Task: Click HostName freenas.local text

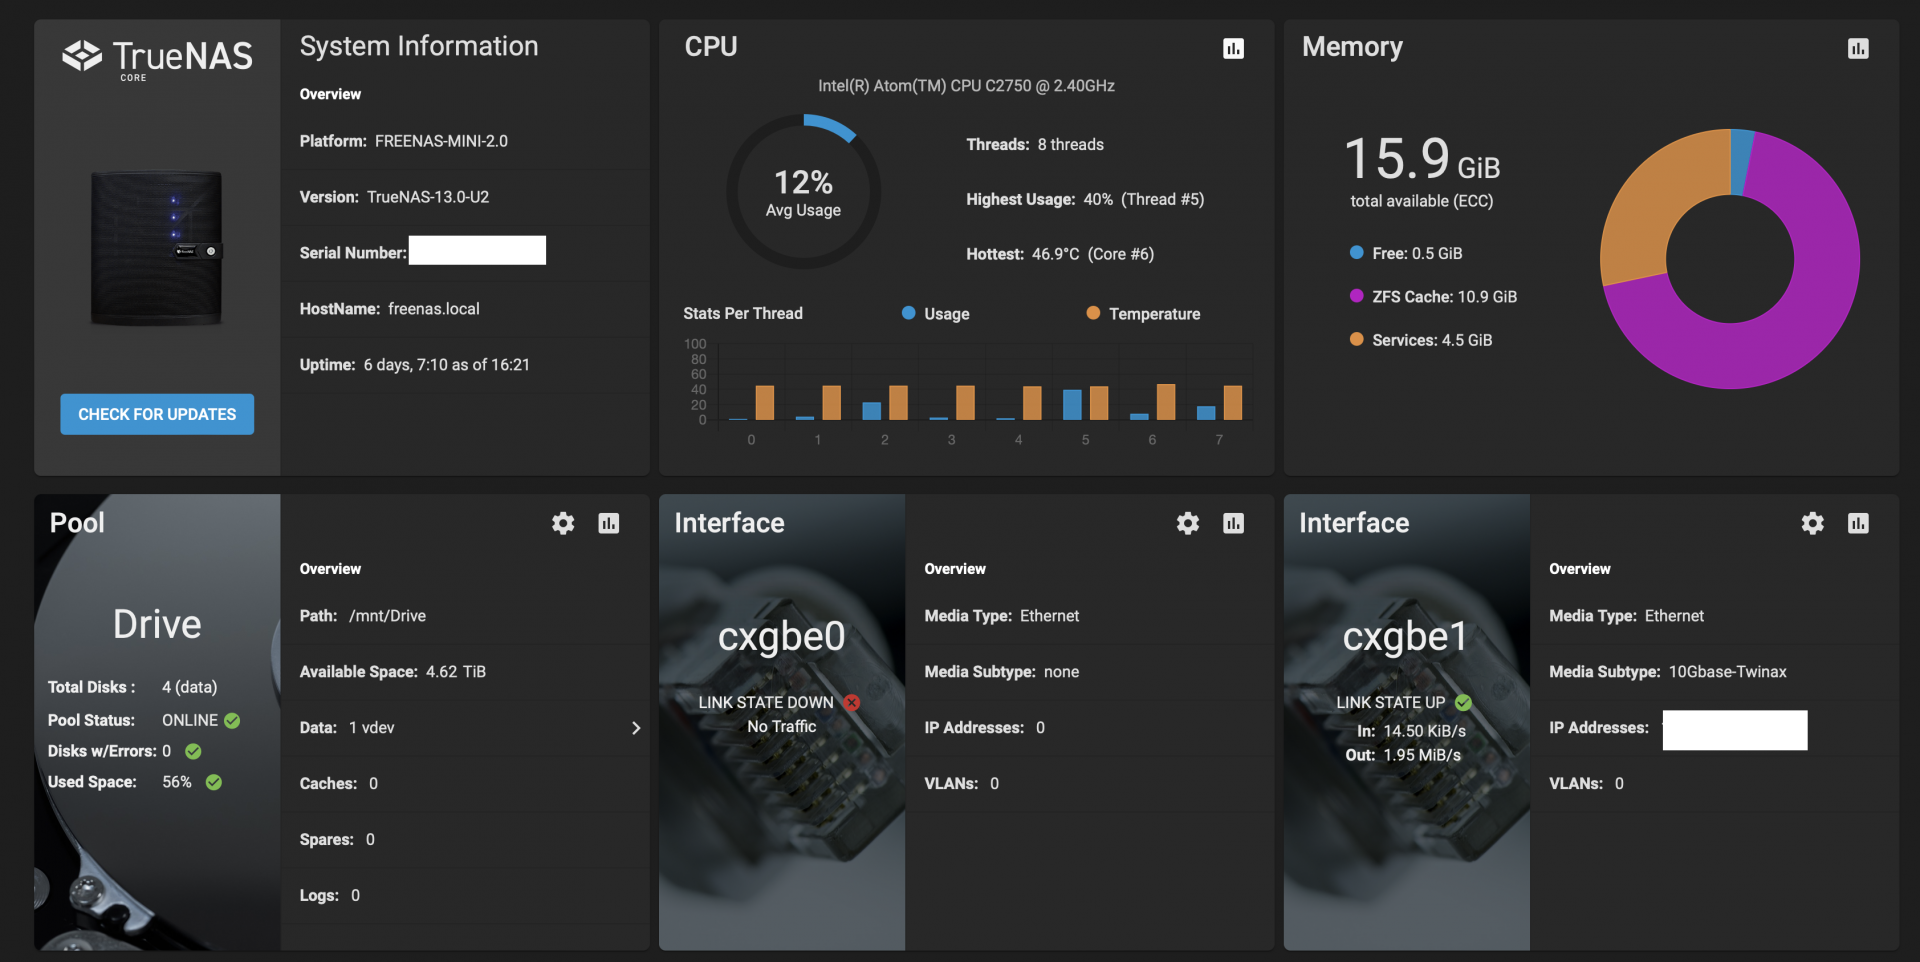Action: pos(390,309)
